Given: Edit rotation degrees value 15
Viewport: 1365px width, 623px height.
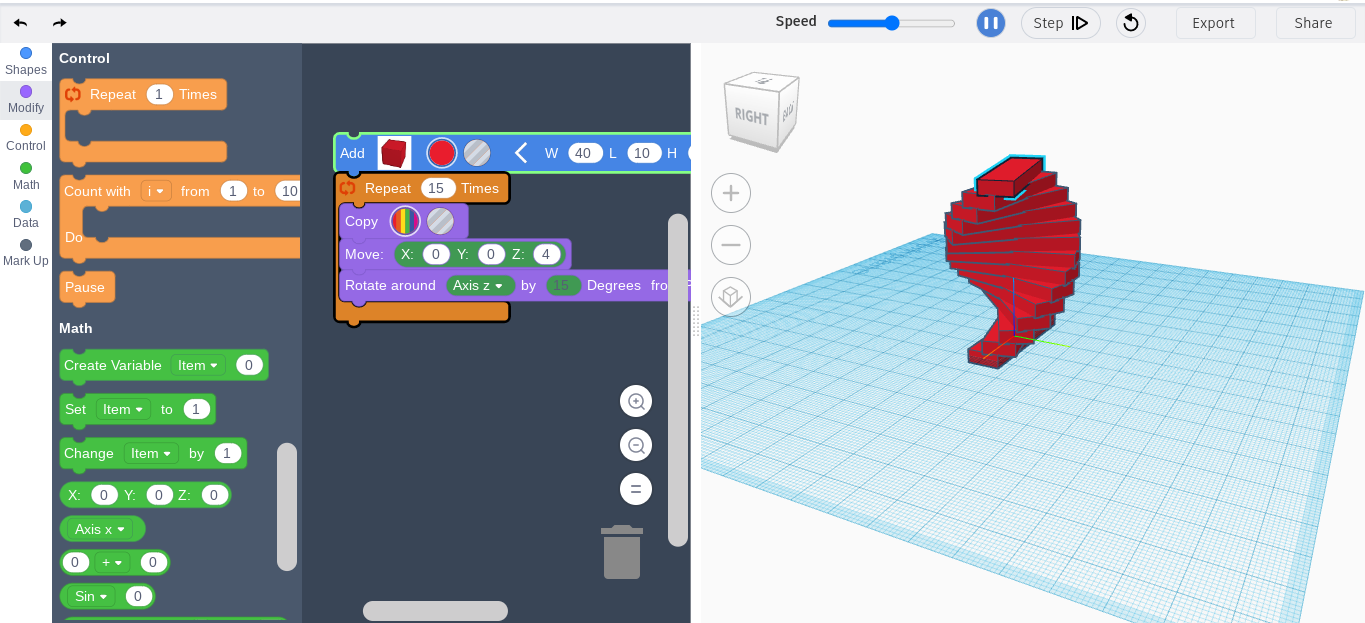Looking at the screenshot, I should coord(563,285).
